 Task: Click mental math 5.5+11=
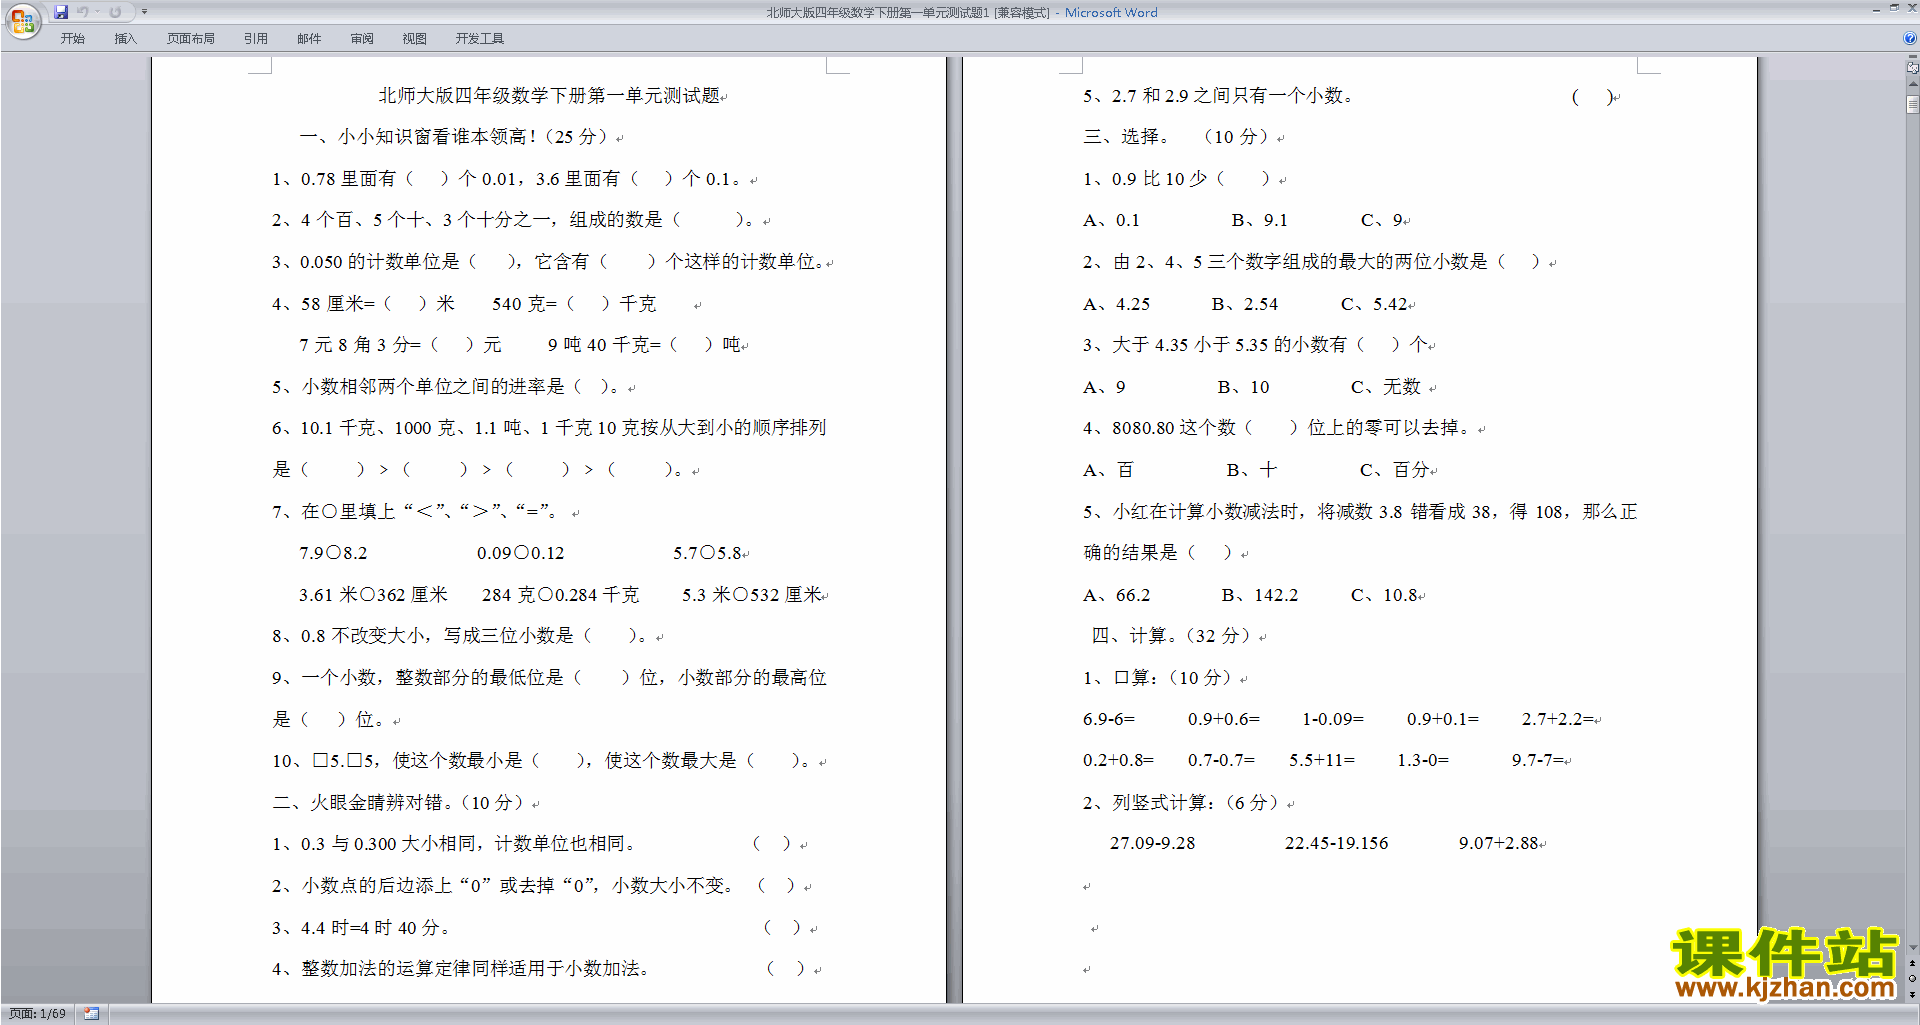tap(1322, 761)
